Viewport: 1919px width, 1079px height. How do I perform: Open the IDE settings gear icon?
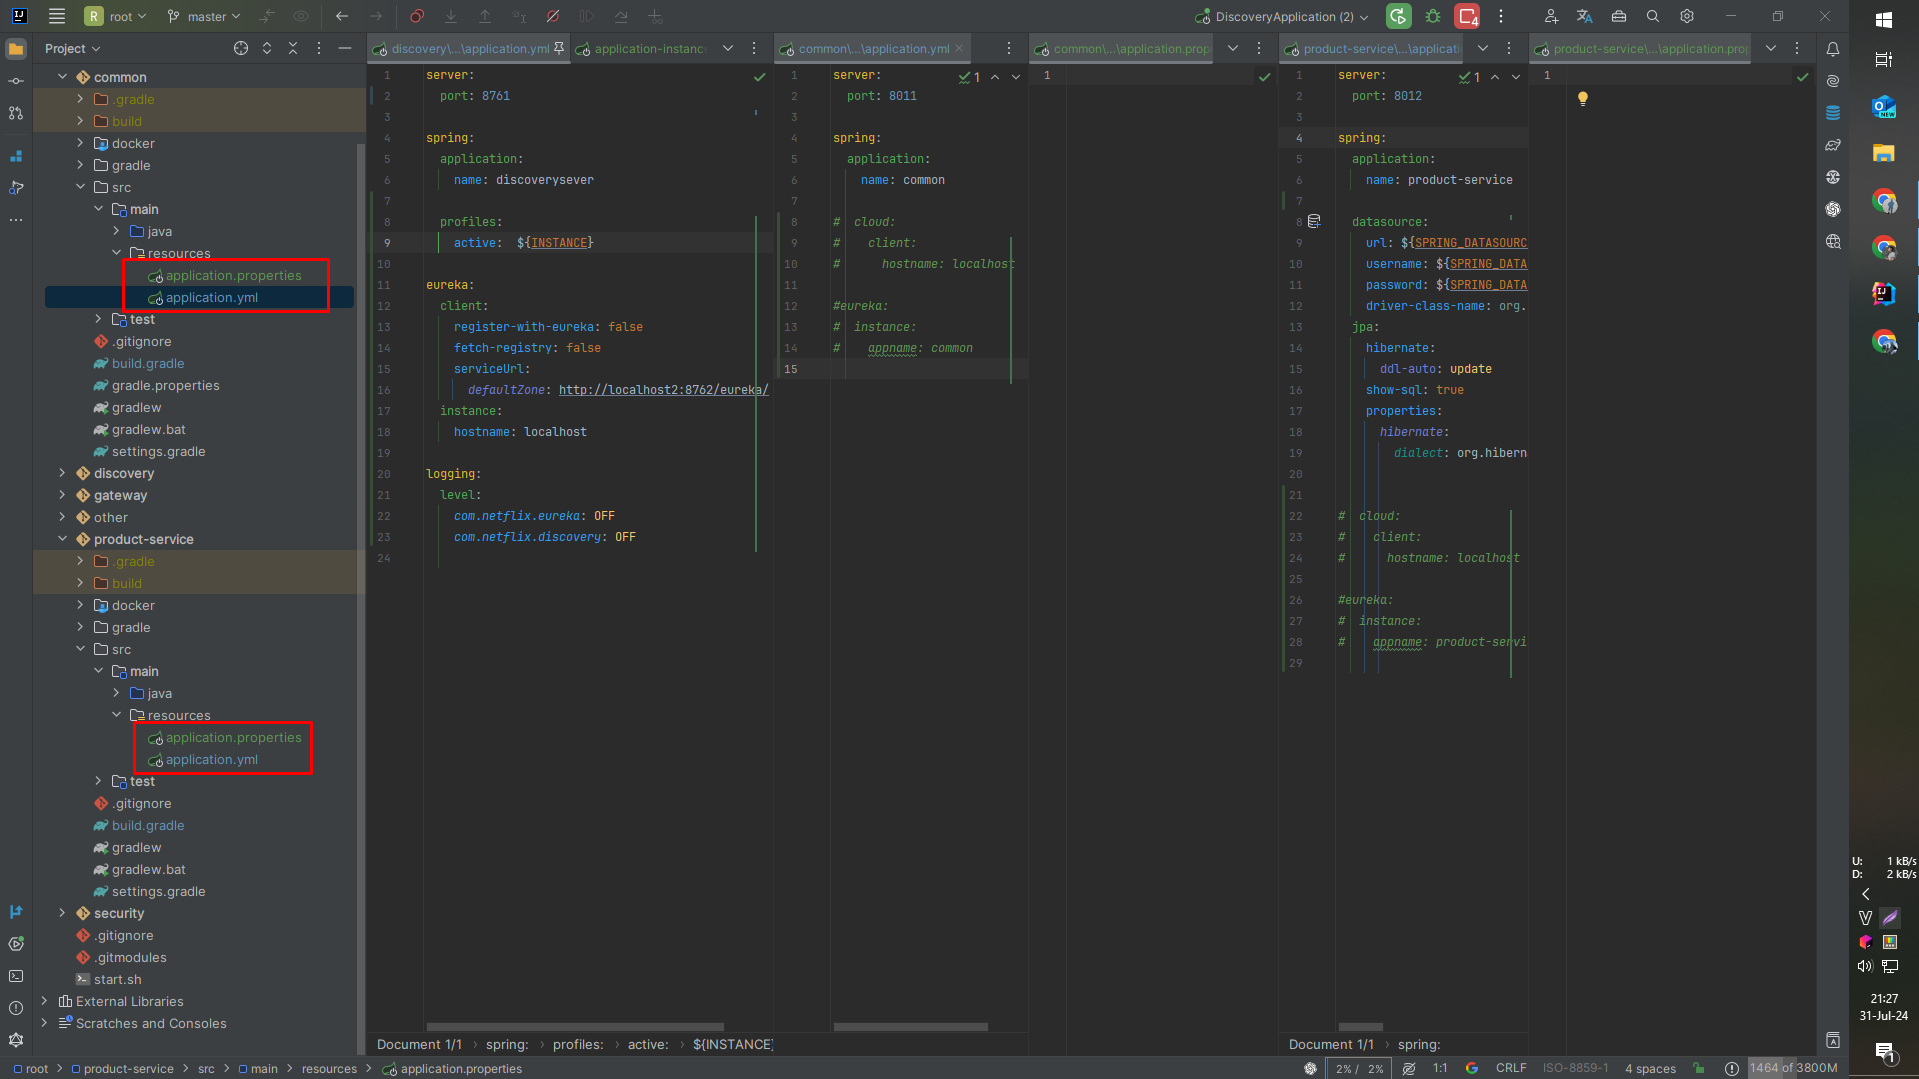(x=1687, y=16)
